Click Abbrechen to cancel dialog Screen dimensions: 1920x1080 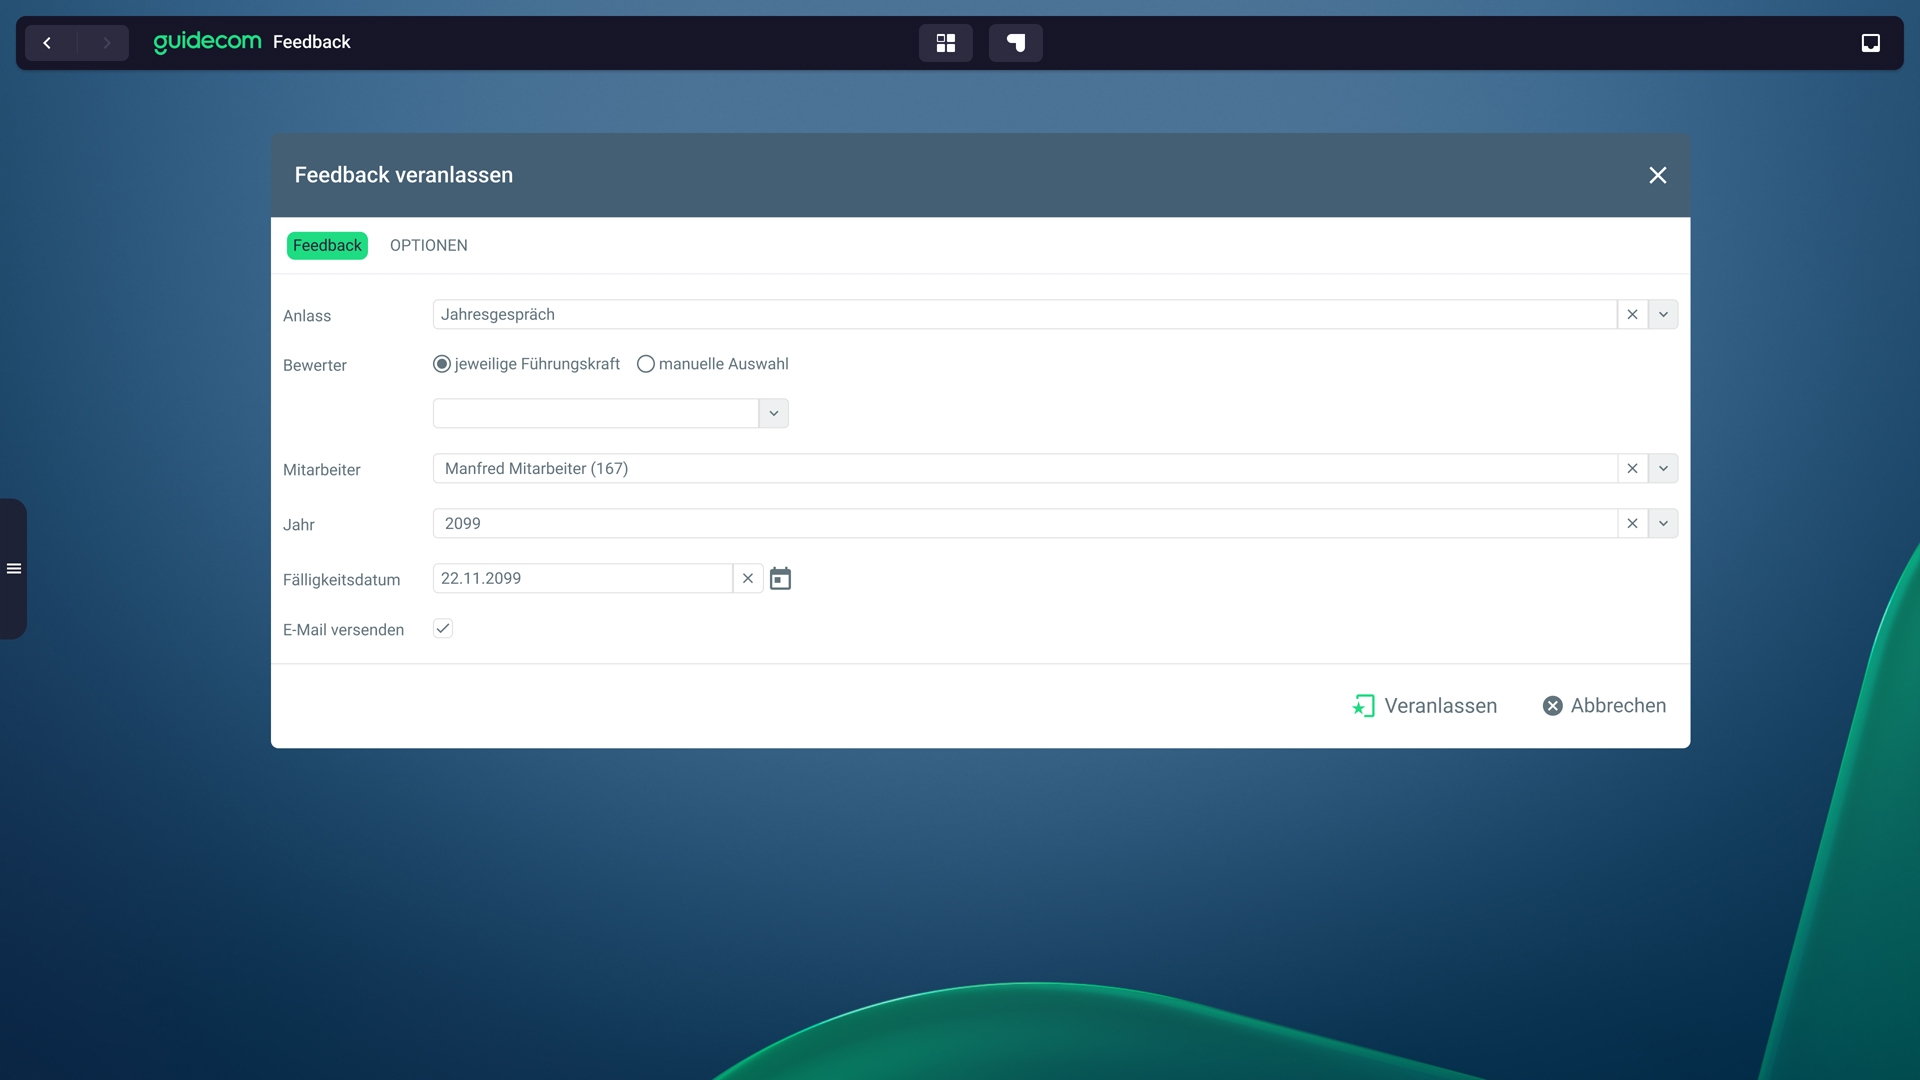[1604, 706]
